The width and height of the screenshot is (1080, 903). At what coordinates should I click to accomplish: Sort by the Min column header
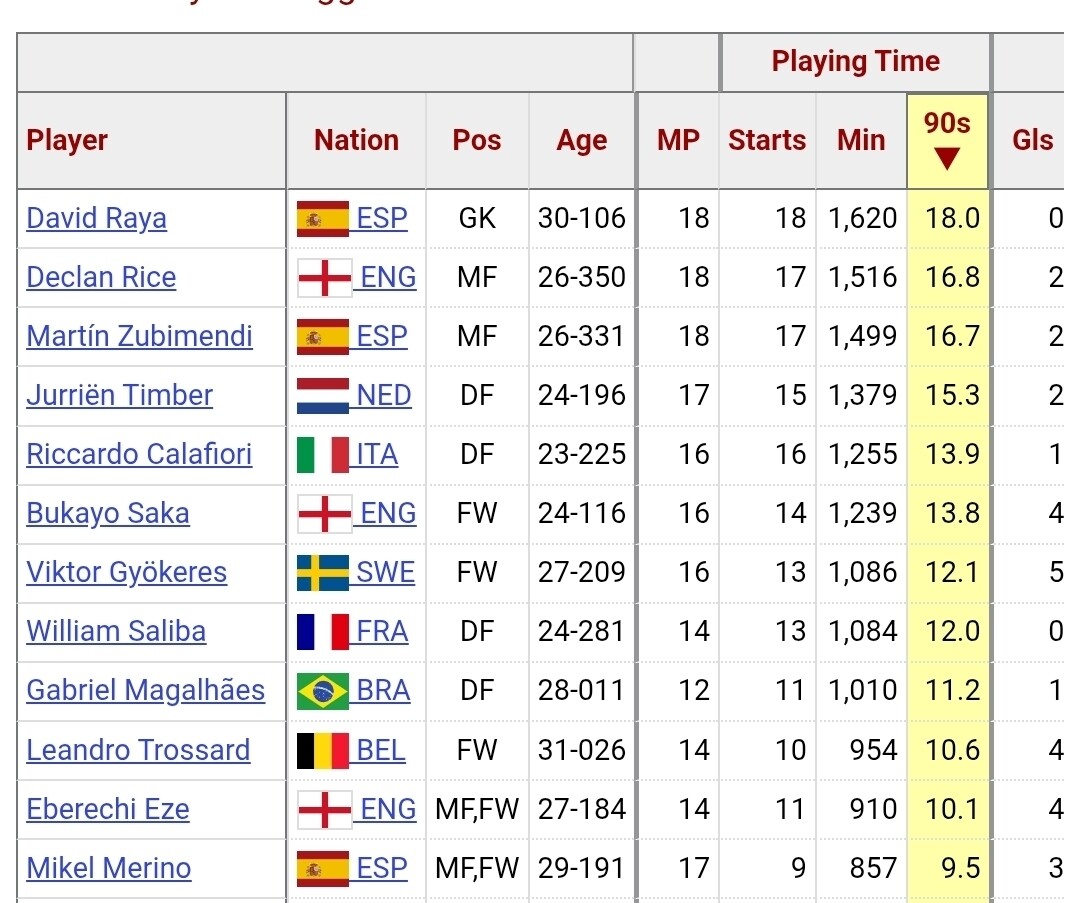coord(861,141)
